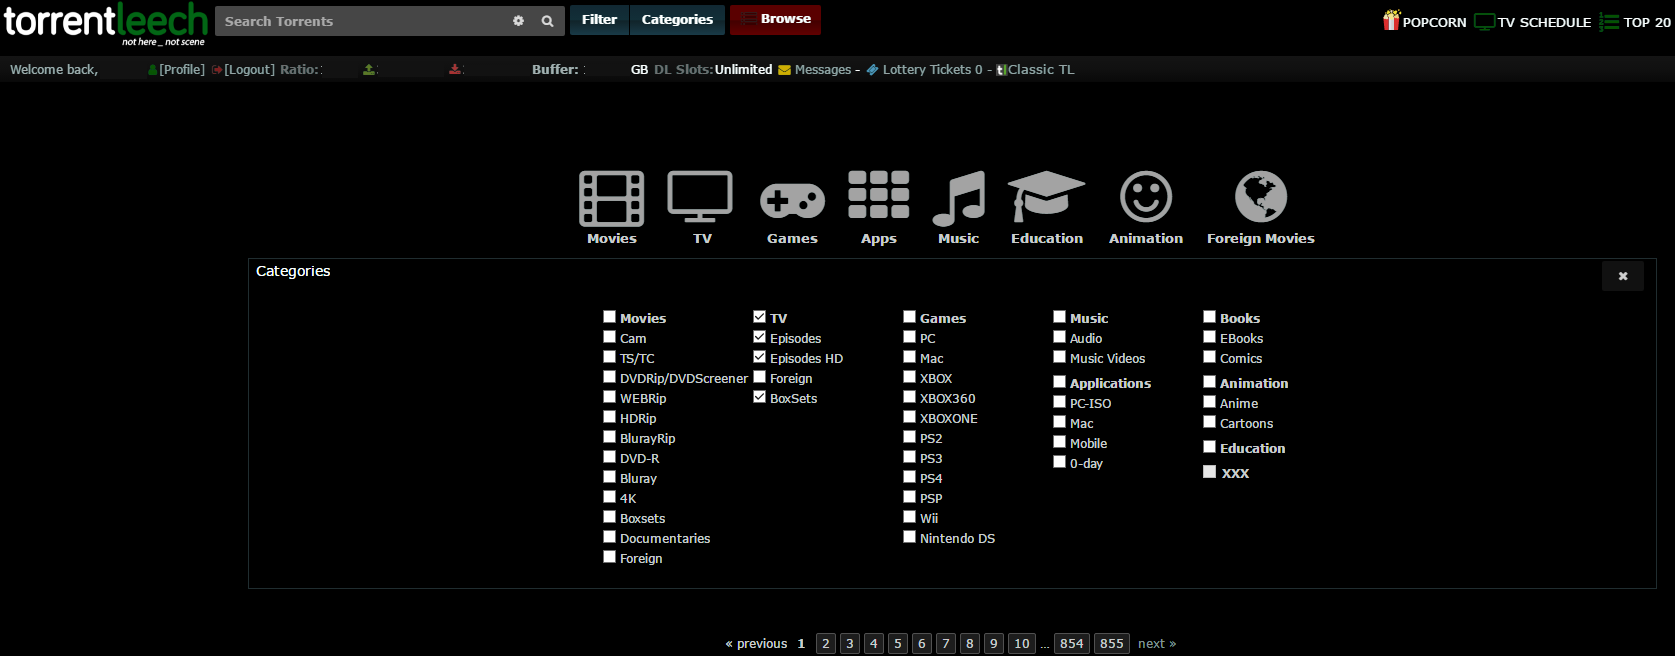Click the Top 20 list icon
1675x656 pixels.
(x=1609, y=22)
